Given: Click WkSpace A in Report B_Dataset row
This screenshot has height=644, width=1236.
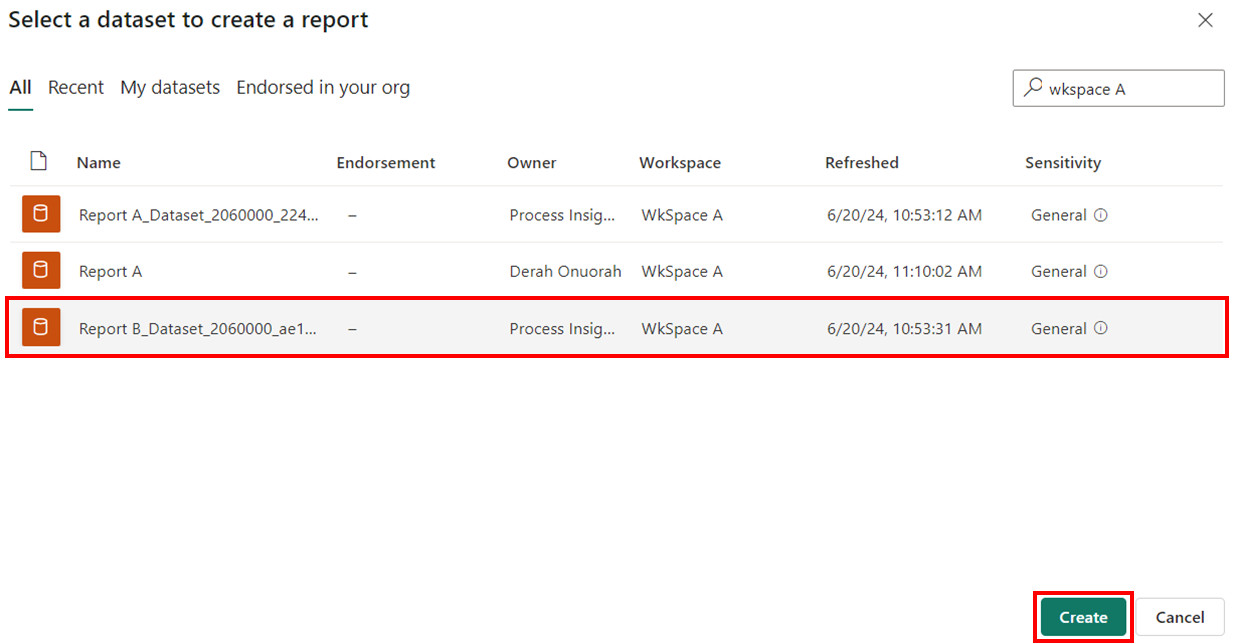Looking at the screenshot, I should pyautogui.click(x=682, y=328).
